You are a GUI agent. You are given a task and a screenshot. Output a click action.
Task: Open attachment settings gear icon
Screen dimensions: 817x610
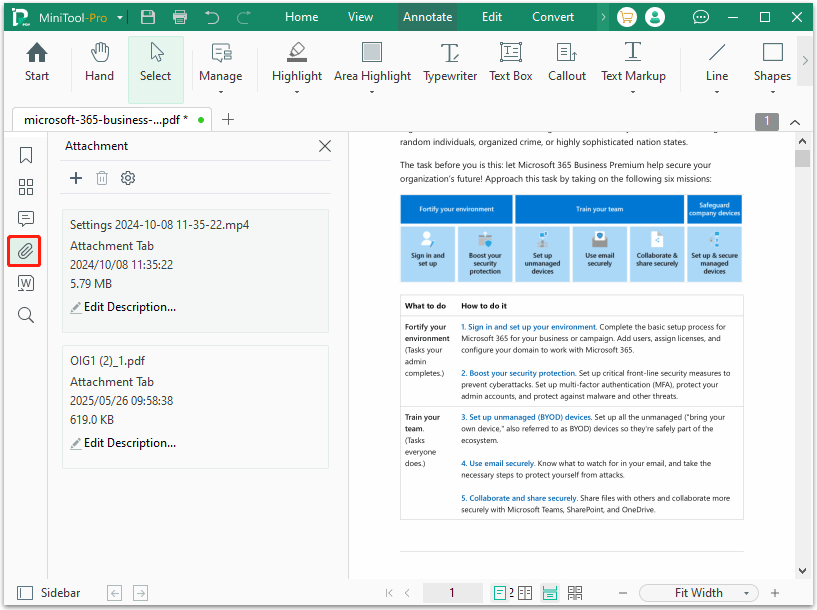(128, 178)
